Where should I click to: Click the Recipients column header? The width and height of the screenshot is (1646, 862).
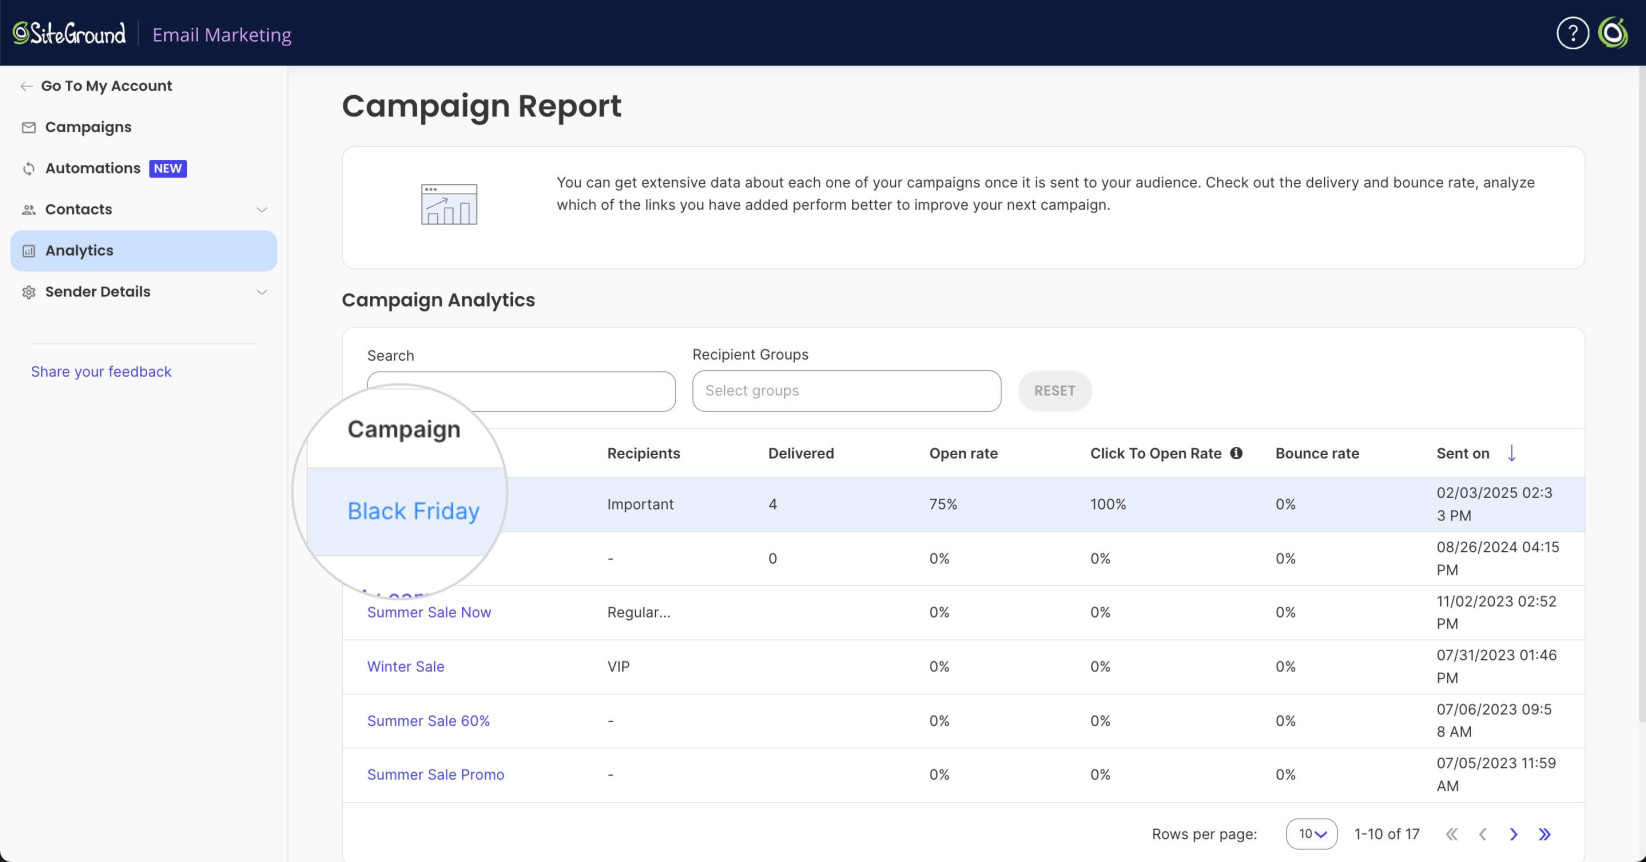tap(643, 453)
